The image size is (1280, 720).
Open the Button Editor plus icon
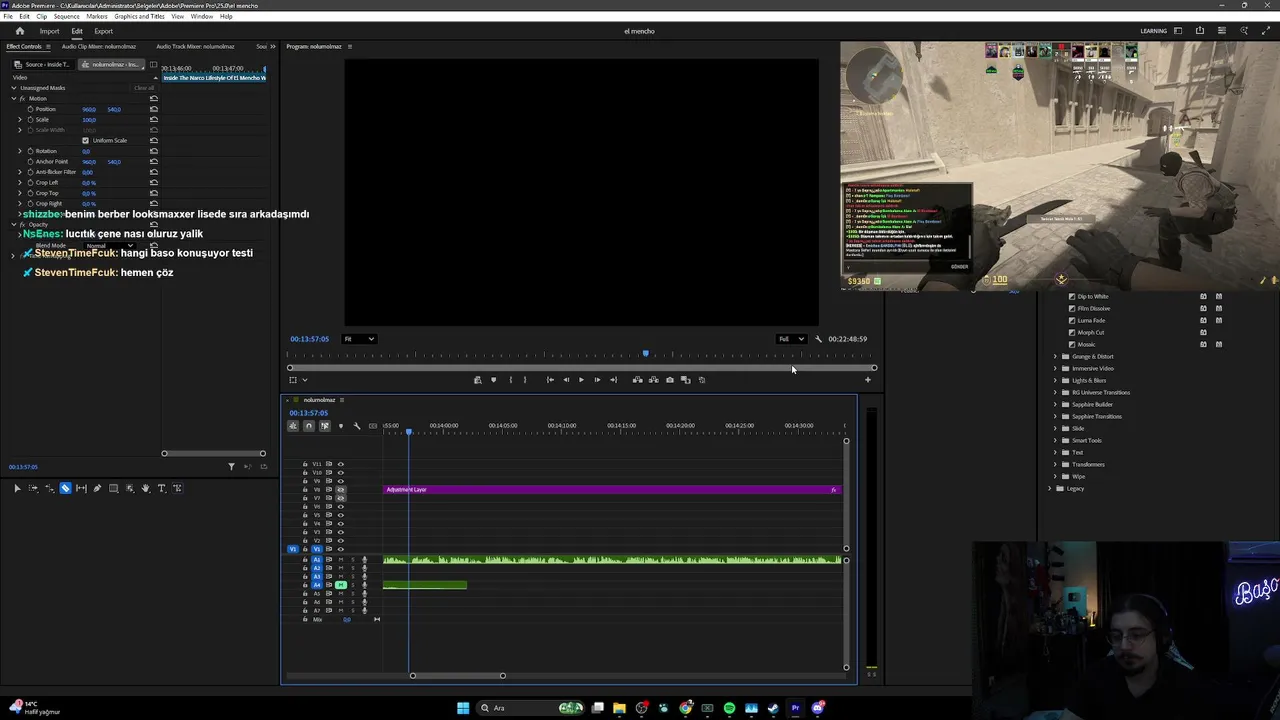tap(867, 380)
